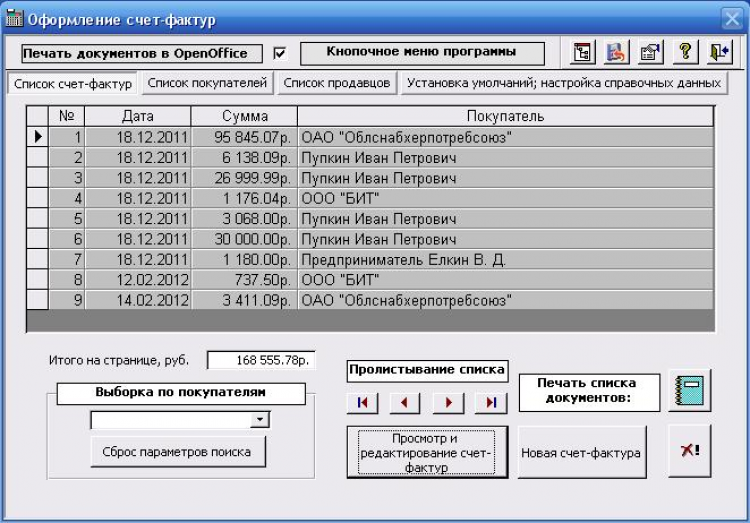Select ОАО "Облснабхерпотребсоюз" in row 1

(506, 137)
